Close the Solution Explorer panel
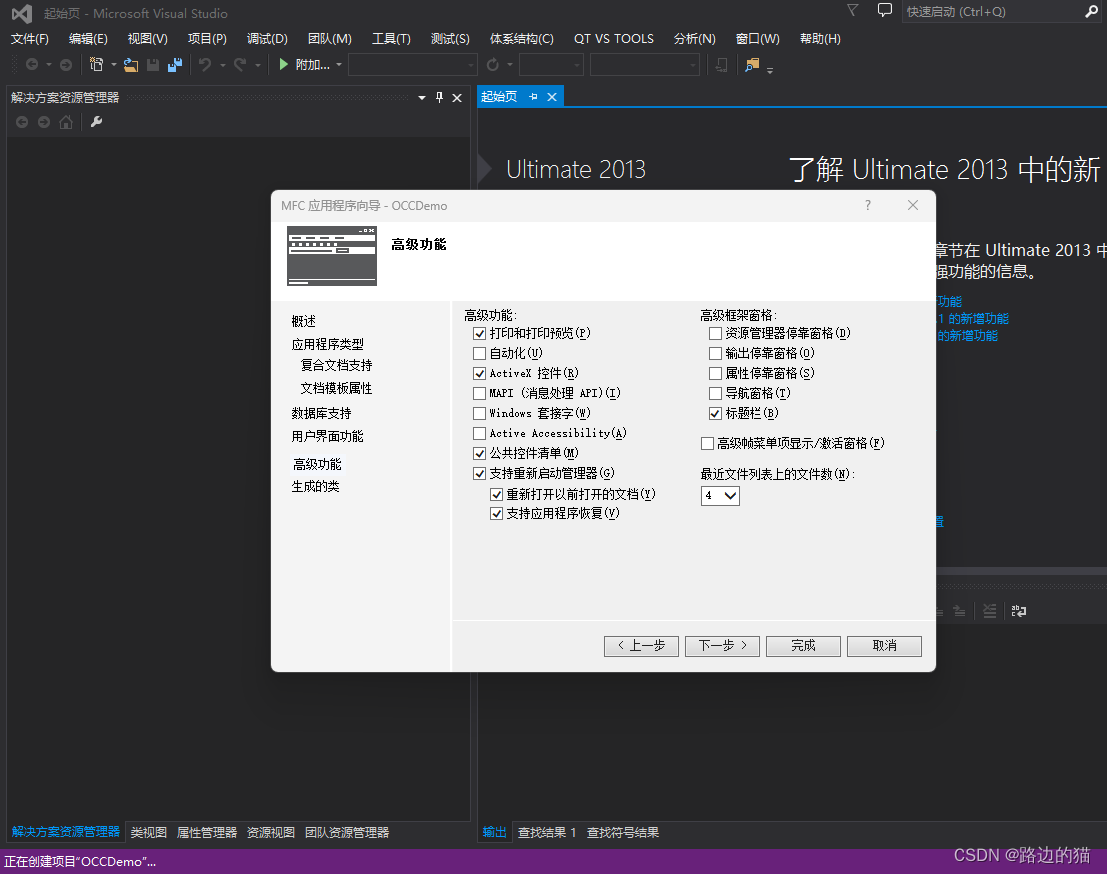Image resolution: width=1107 pixels, height=874 pixels. [x=457, y=97]
